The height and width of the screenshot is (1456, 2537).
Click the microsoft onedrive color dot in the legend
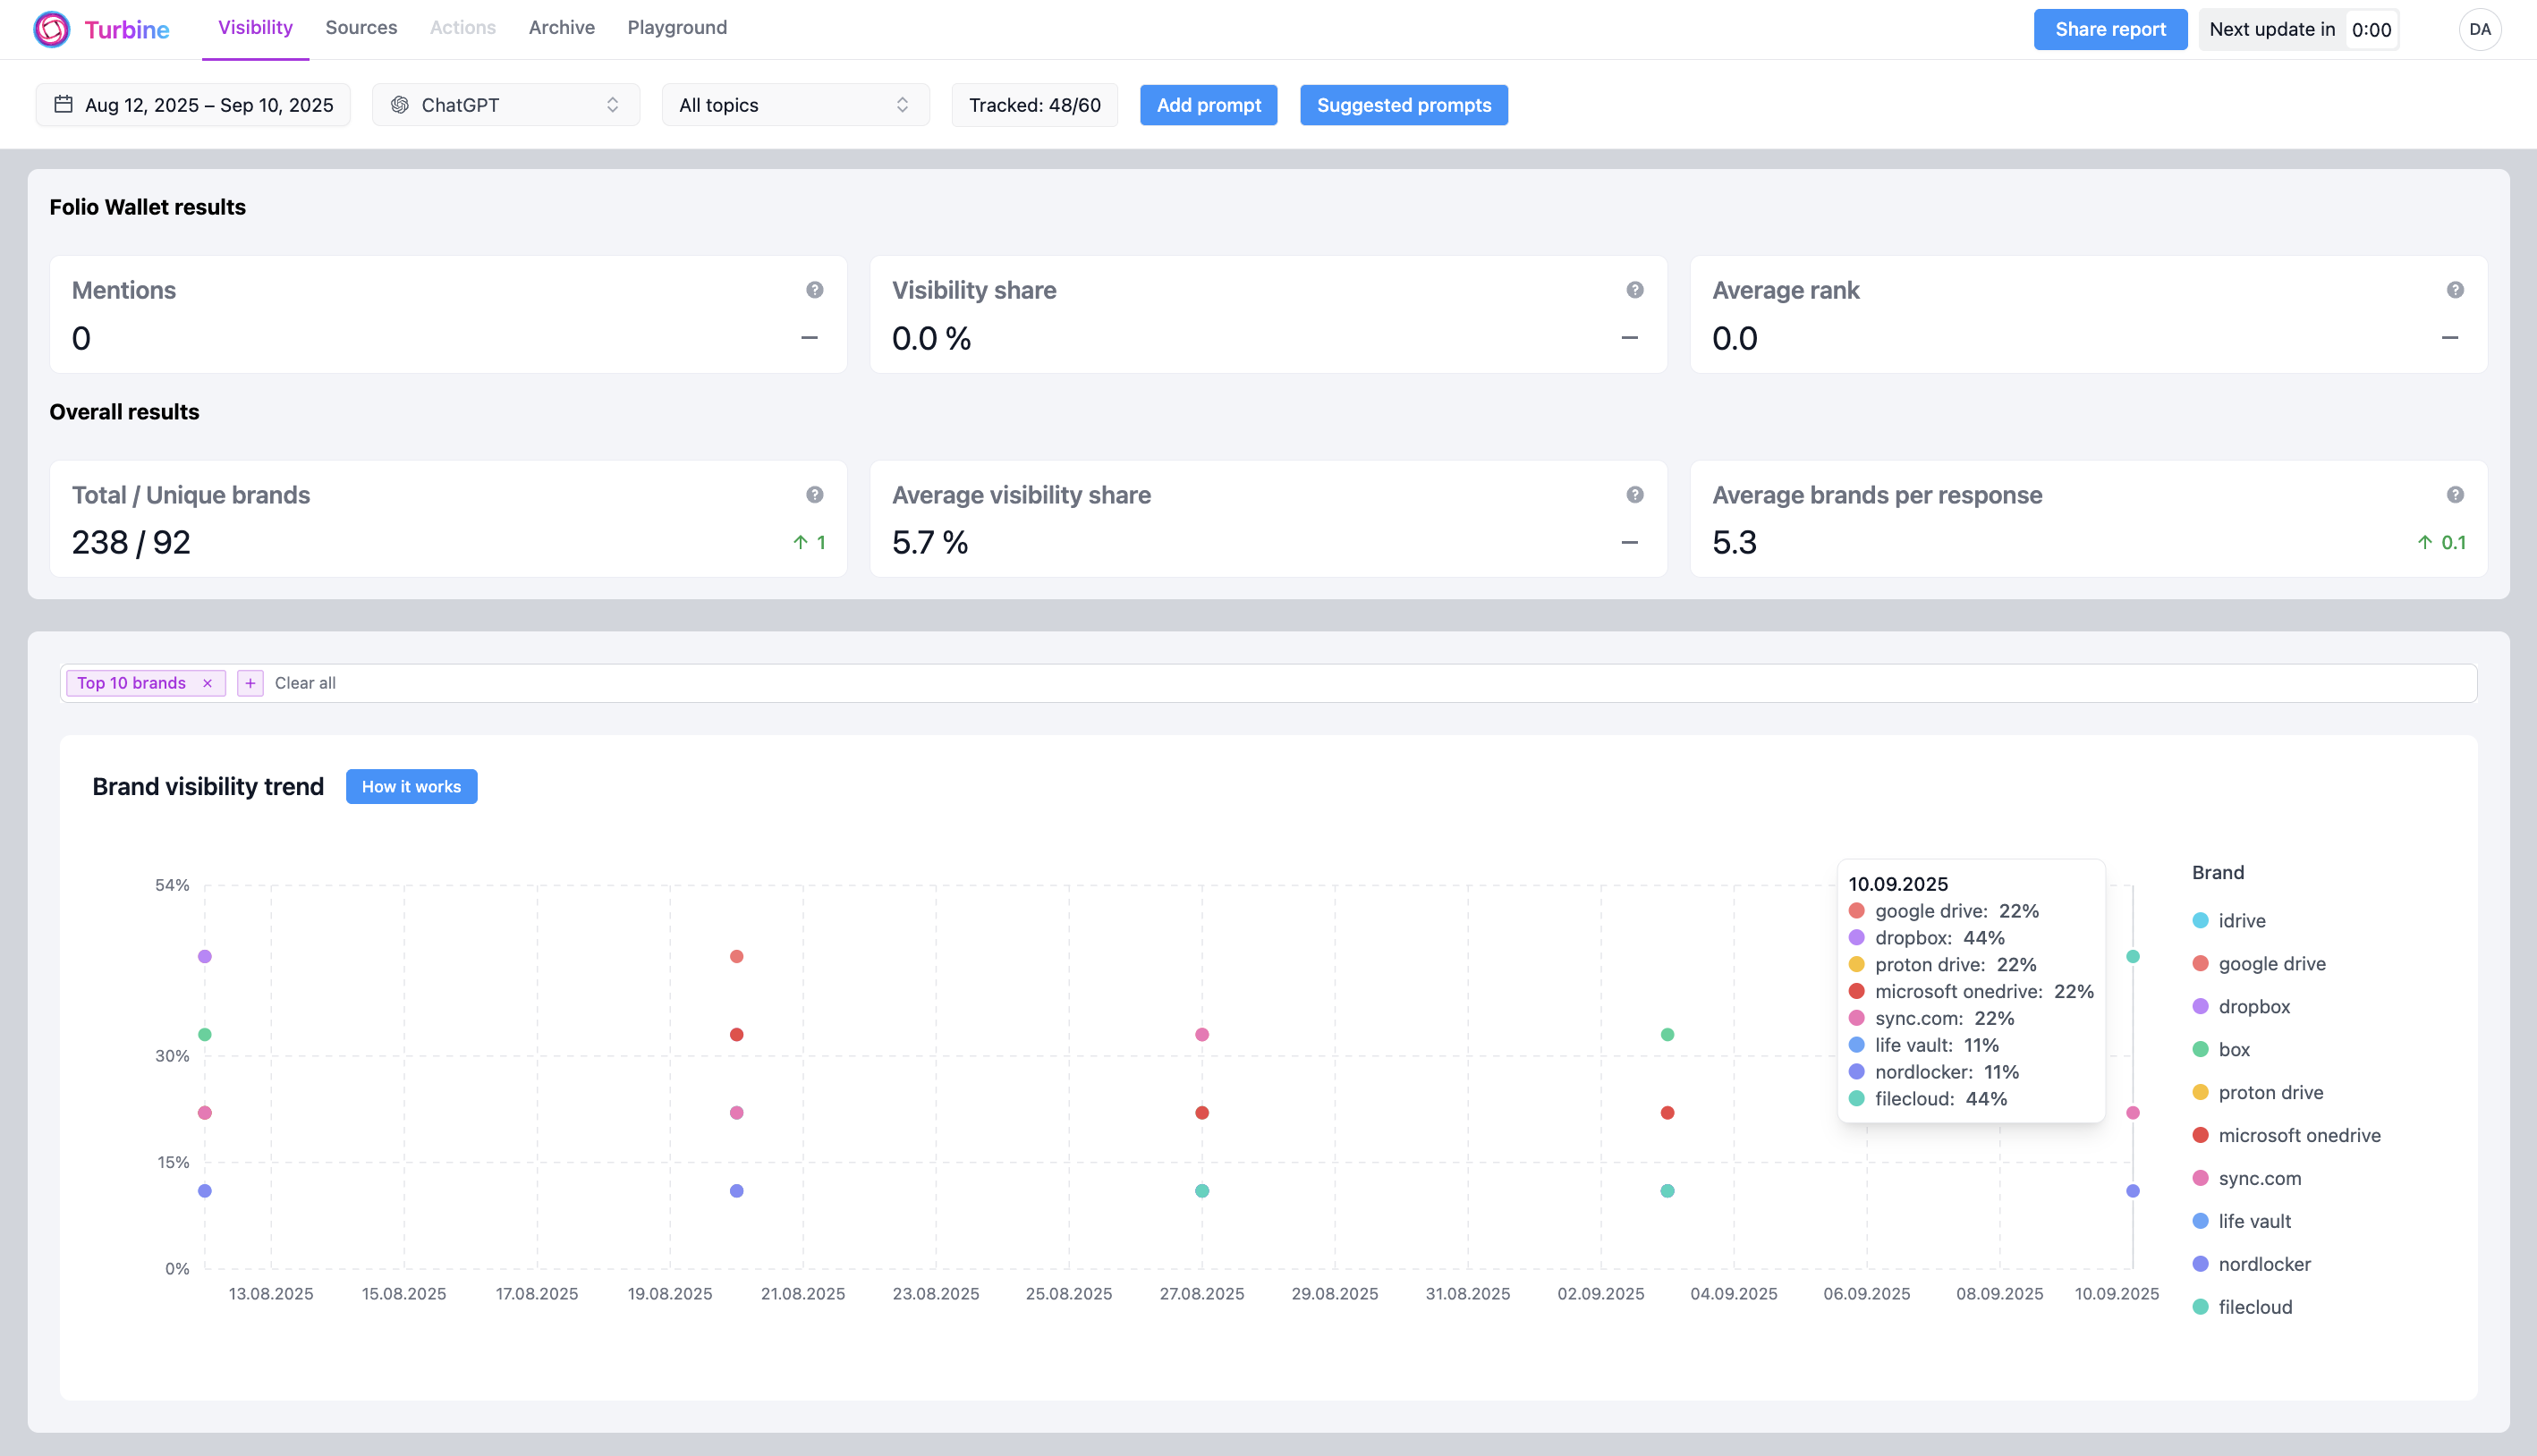pyautogui.click(x=2200, y=1135)
